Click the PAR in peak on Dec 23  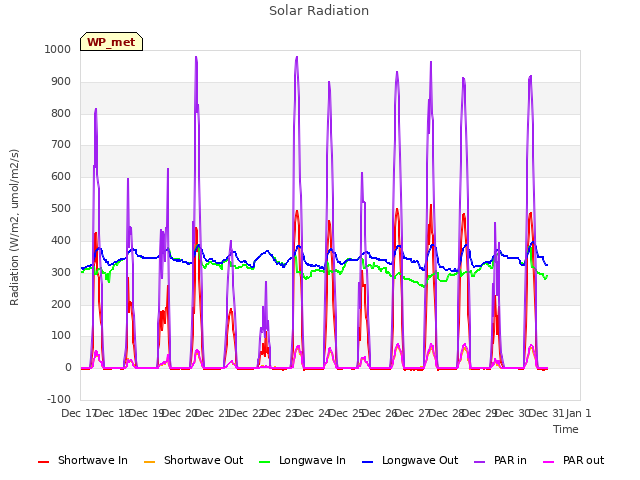coord(297,57)
